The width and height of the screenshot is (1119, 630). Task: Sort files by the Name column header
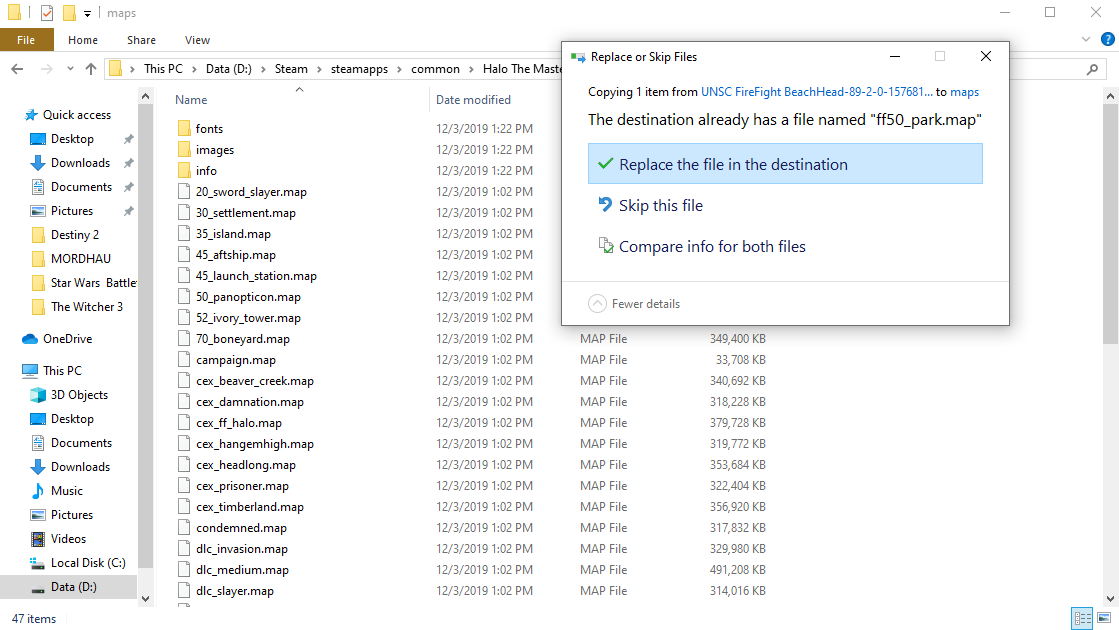click(191, 100)
